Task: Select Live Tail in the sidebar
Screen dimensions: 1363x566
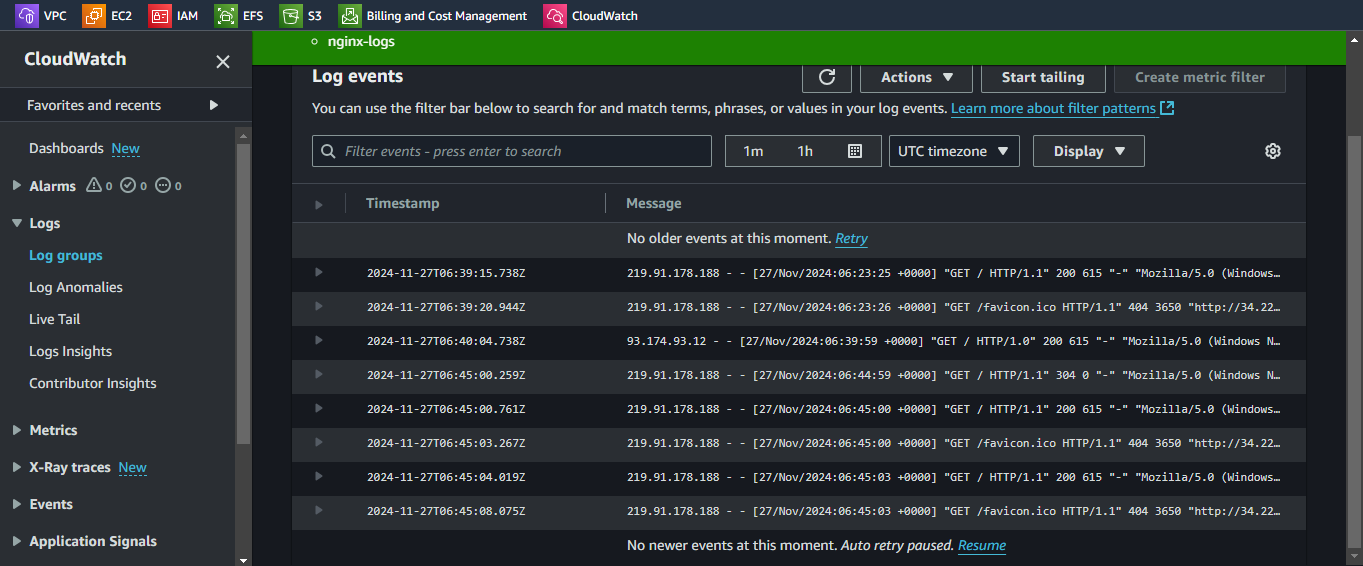Action: tap(54, 319)
